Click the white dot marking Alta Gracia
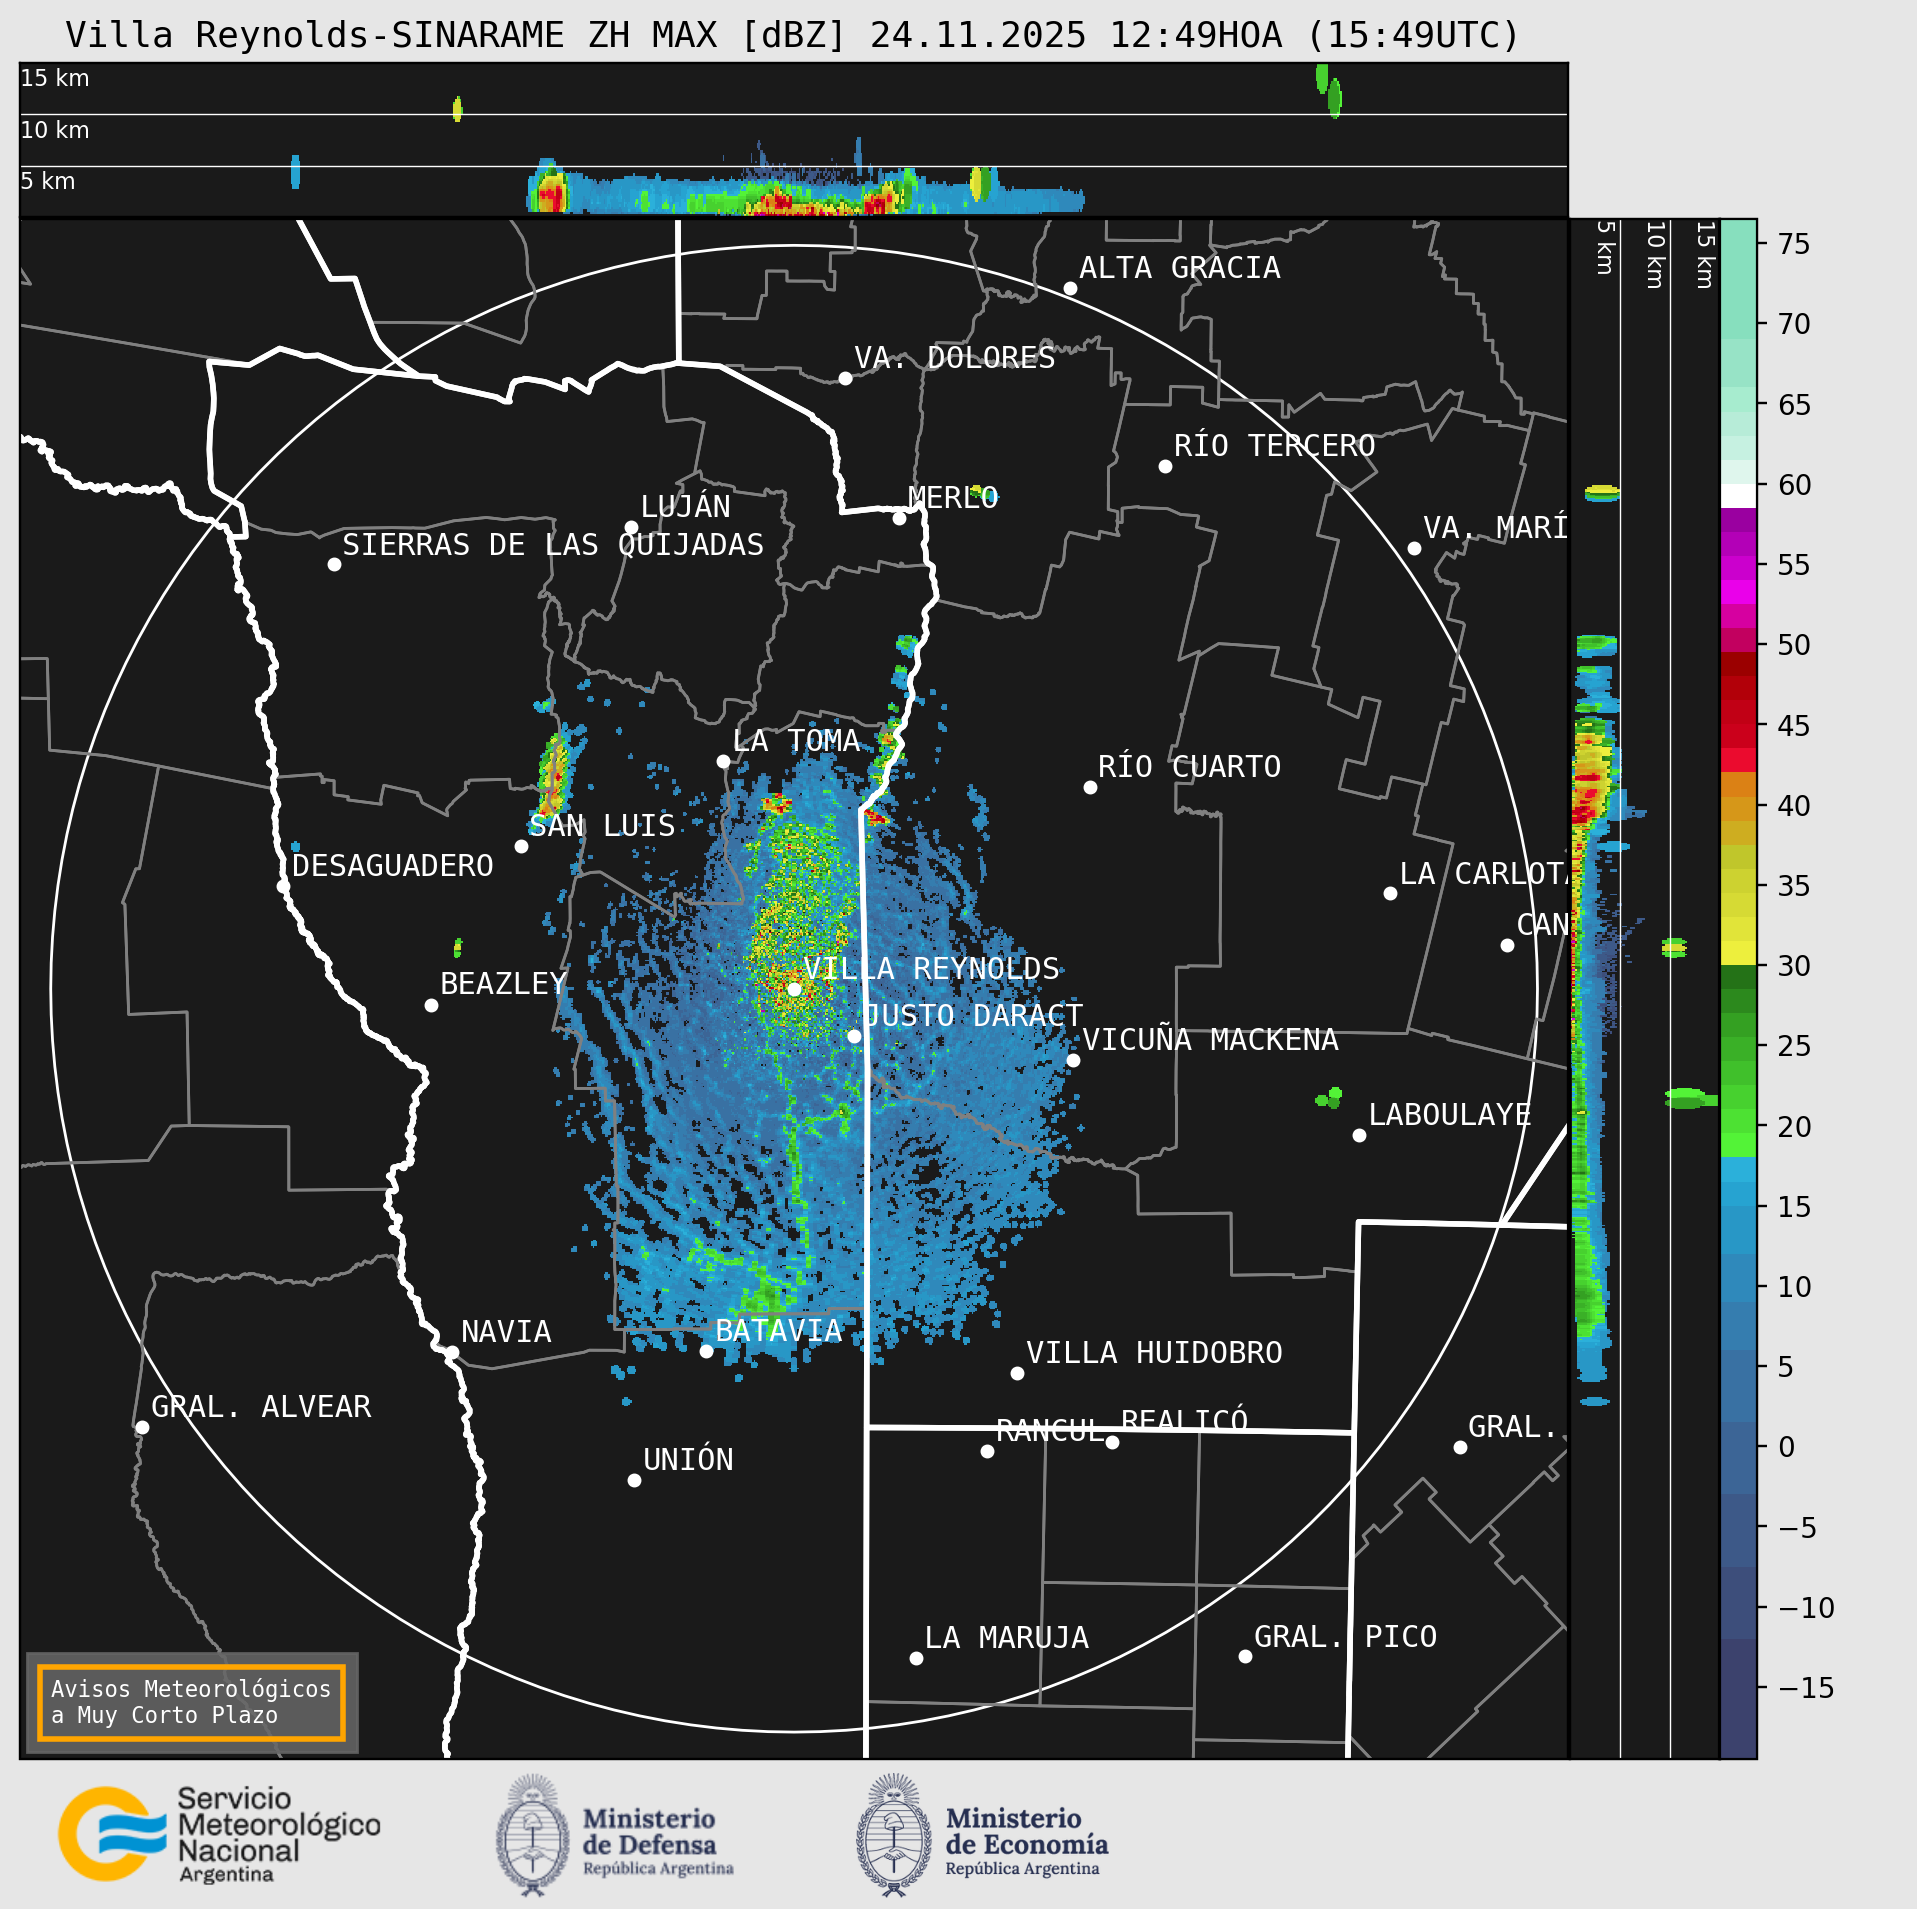The width and height of the screenshot is (1917, 1909). (x=1070, y=288)
